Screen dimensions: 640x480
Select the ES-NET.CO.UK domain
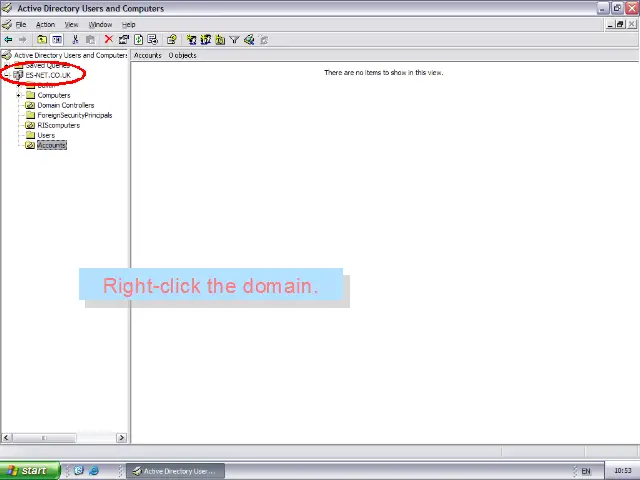coord(48,75)
